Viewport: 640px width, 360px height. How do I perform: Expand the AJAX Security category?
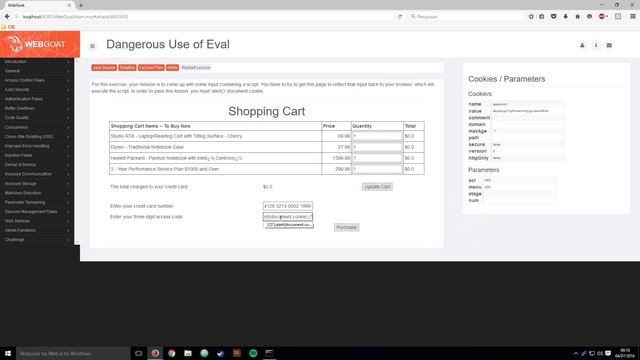pyautogui.click(x=37, y=90)
